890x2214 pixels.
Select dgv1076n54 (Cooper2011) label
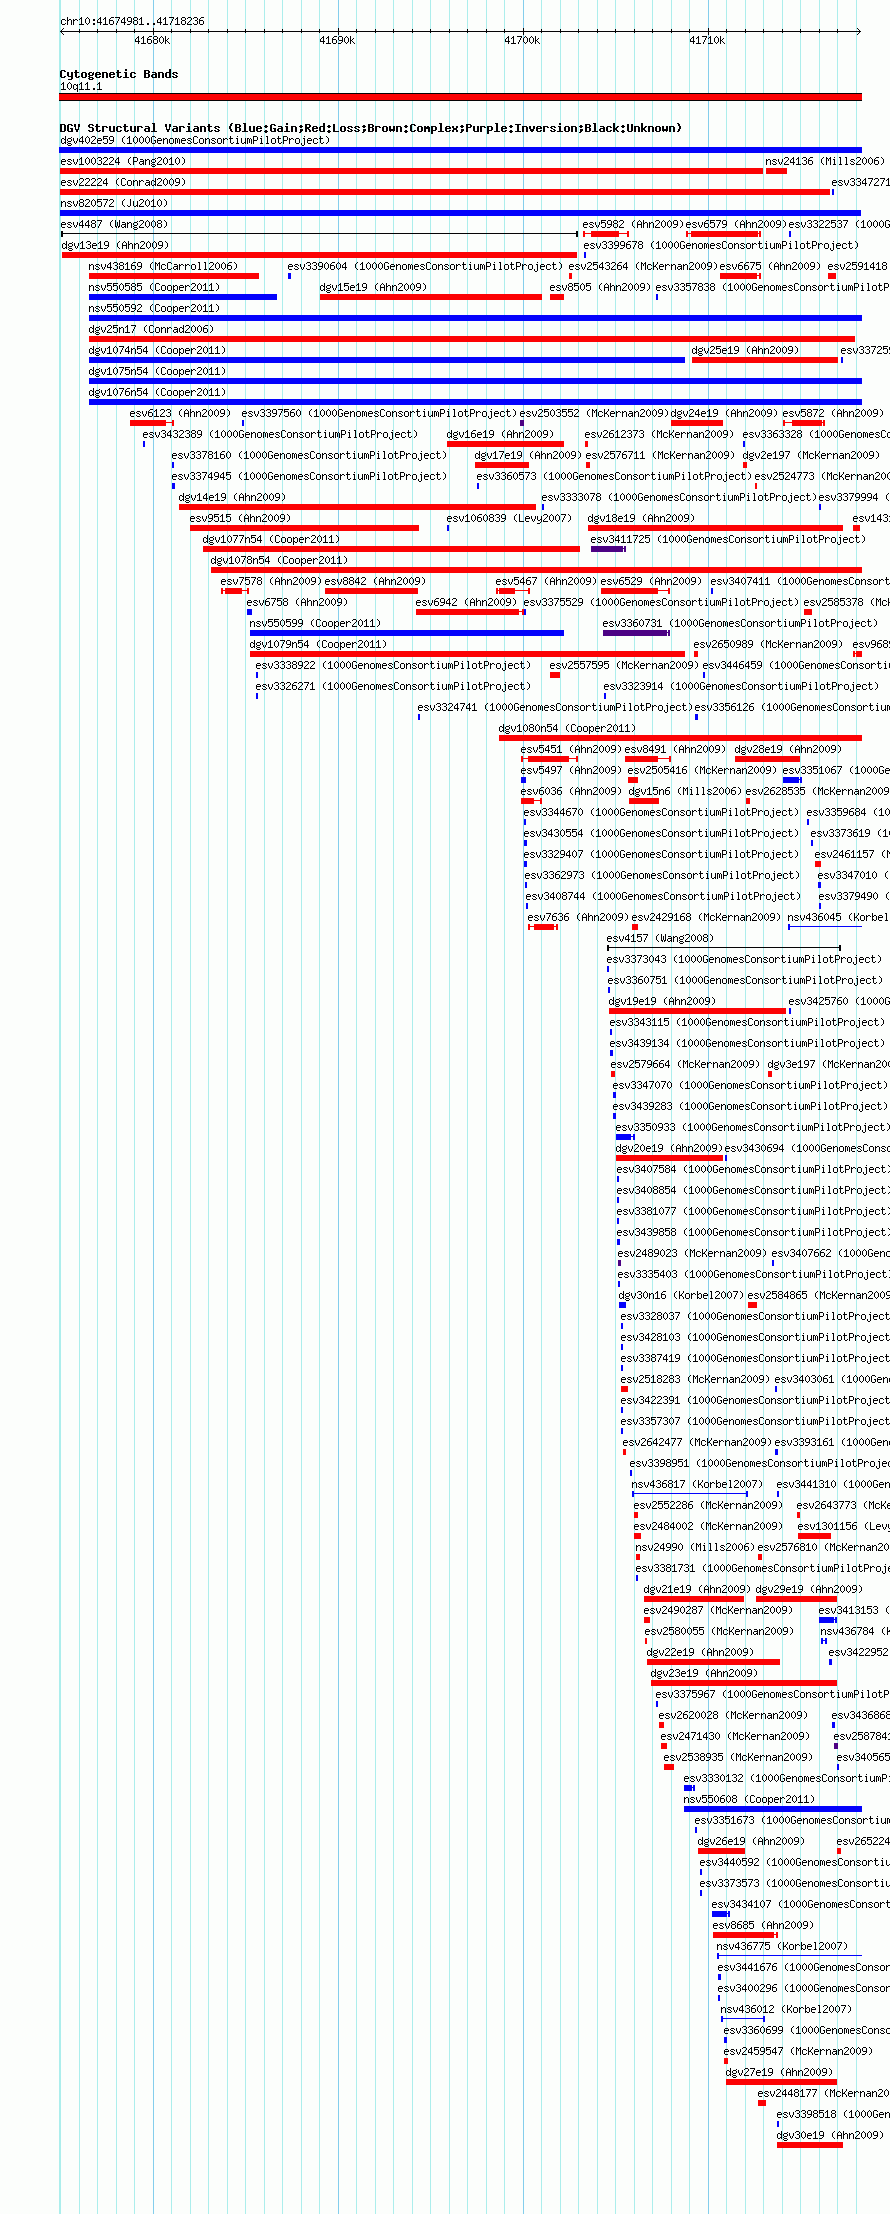coord(157,392)
